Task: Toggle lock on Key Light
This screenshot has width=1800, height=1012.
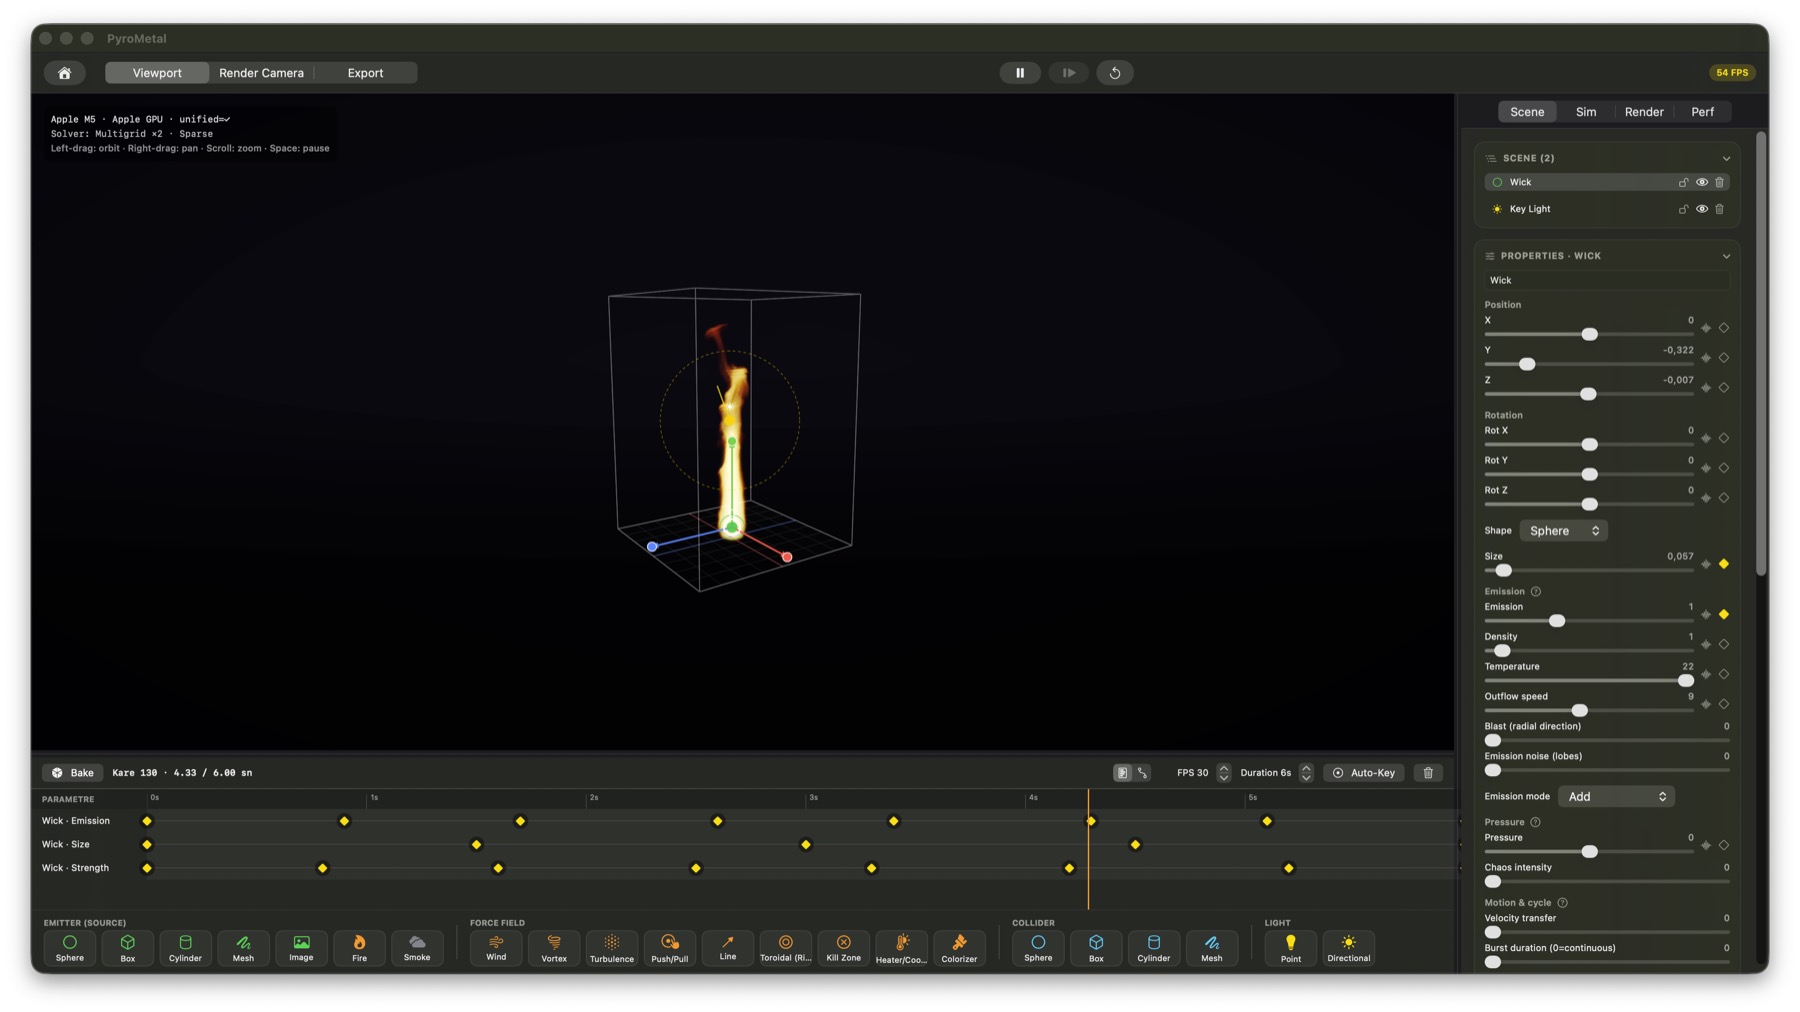Action: point(1683,209)
